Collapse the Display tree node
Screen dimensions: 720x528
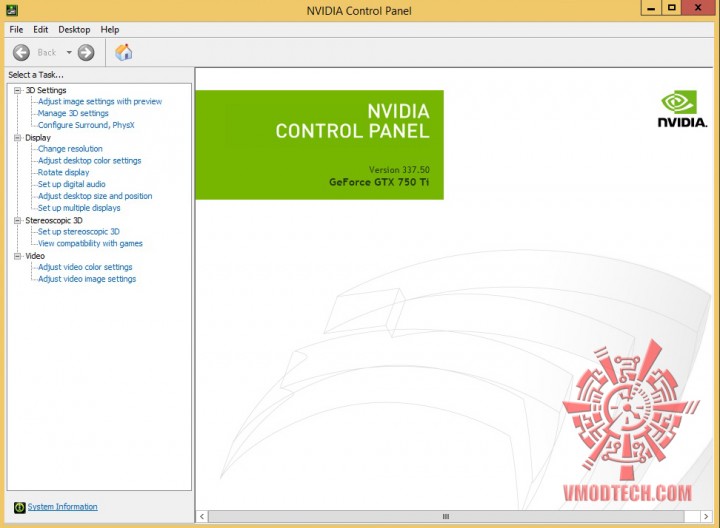[17, 138]
